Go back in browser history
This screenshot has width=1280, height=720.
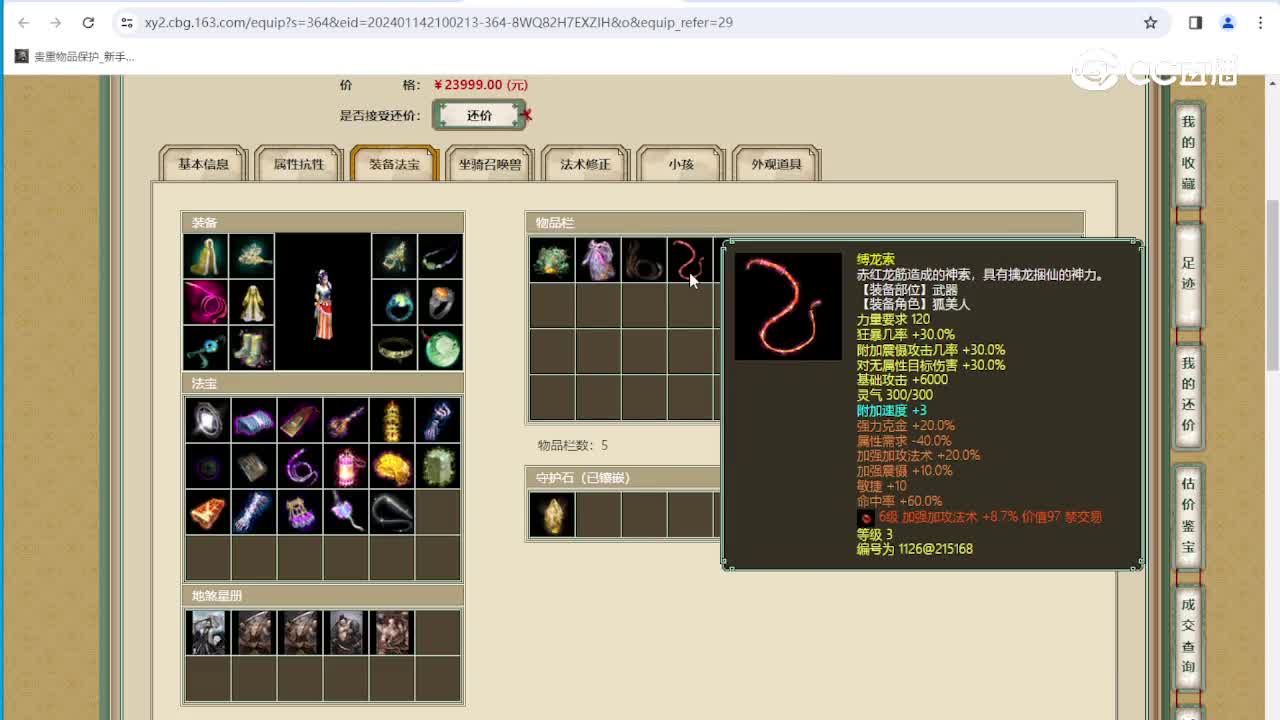[24, 22]
